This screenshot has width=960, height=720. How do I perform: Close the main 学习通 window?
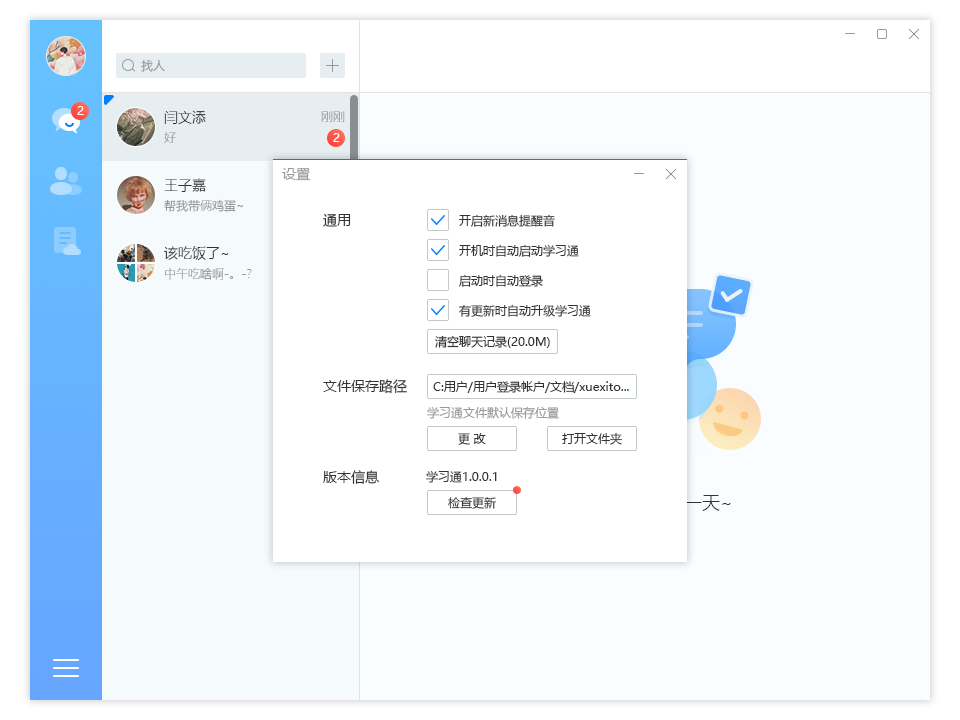pyautogui.click(x=913, y=34)
